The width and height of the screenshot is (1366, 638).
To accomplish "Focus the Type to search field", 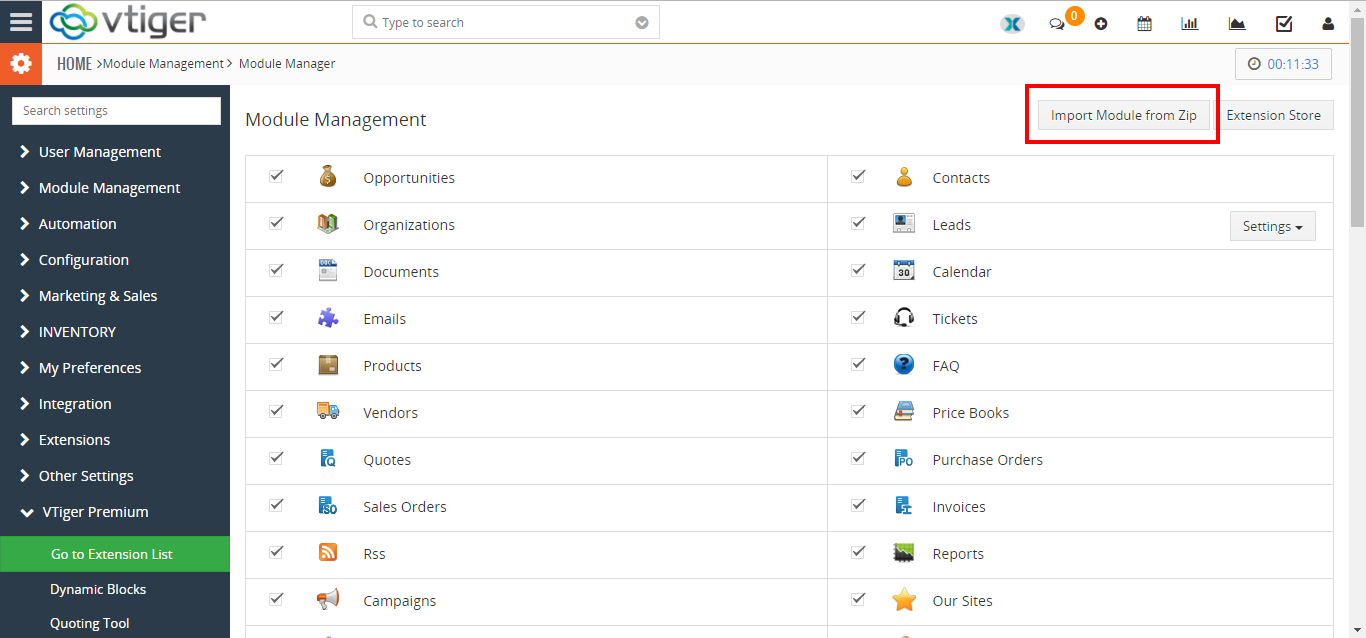I will pyautogui.click(x=506, y=22).
